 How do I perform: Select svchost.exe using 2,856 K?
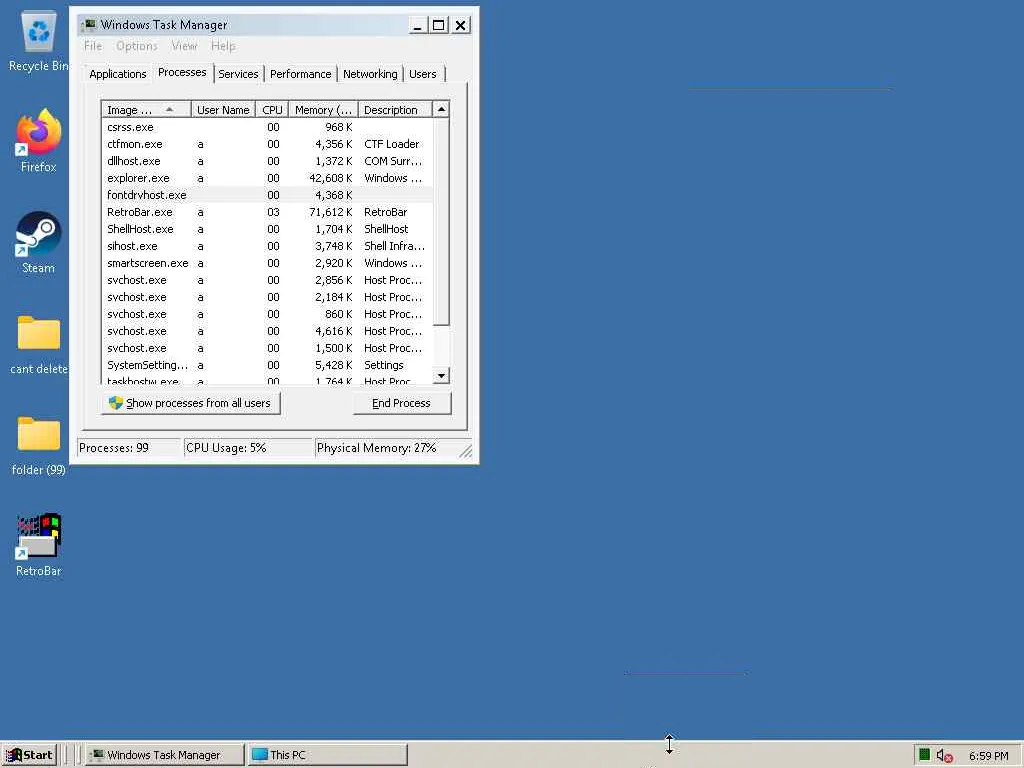click(267, 280)
